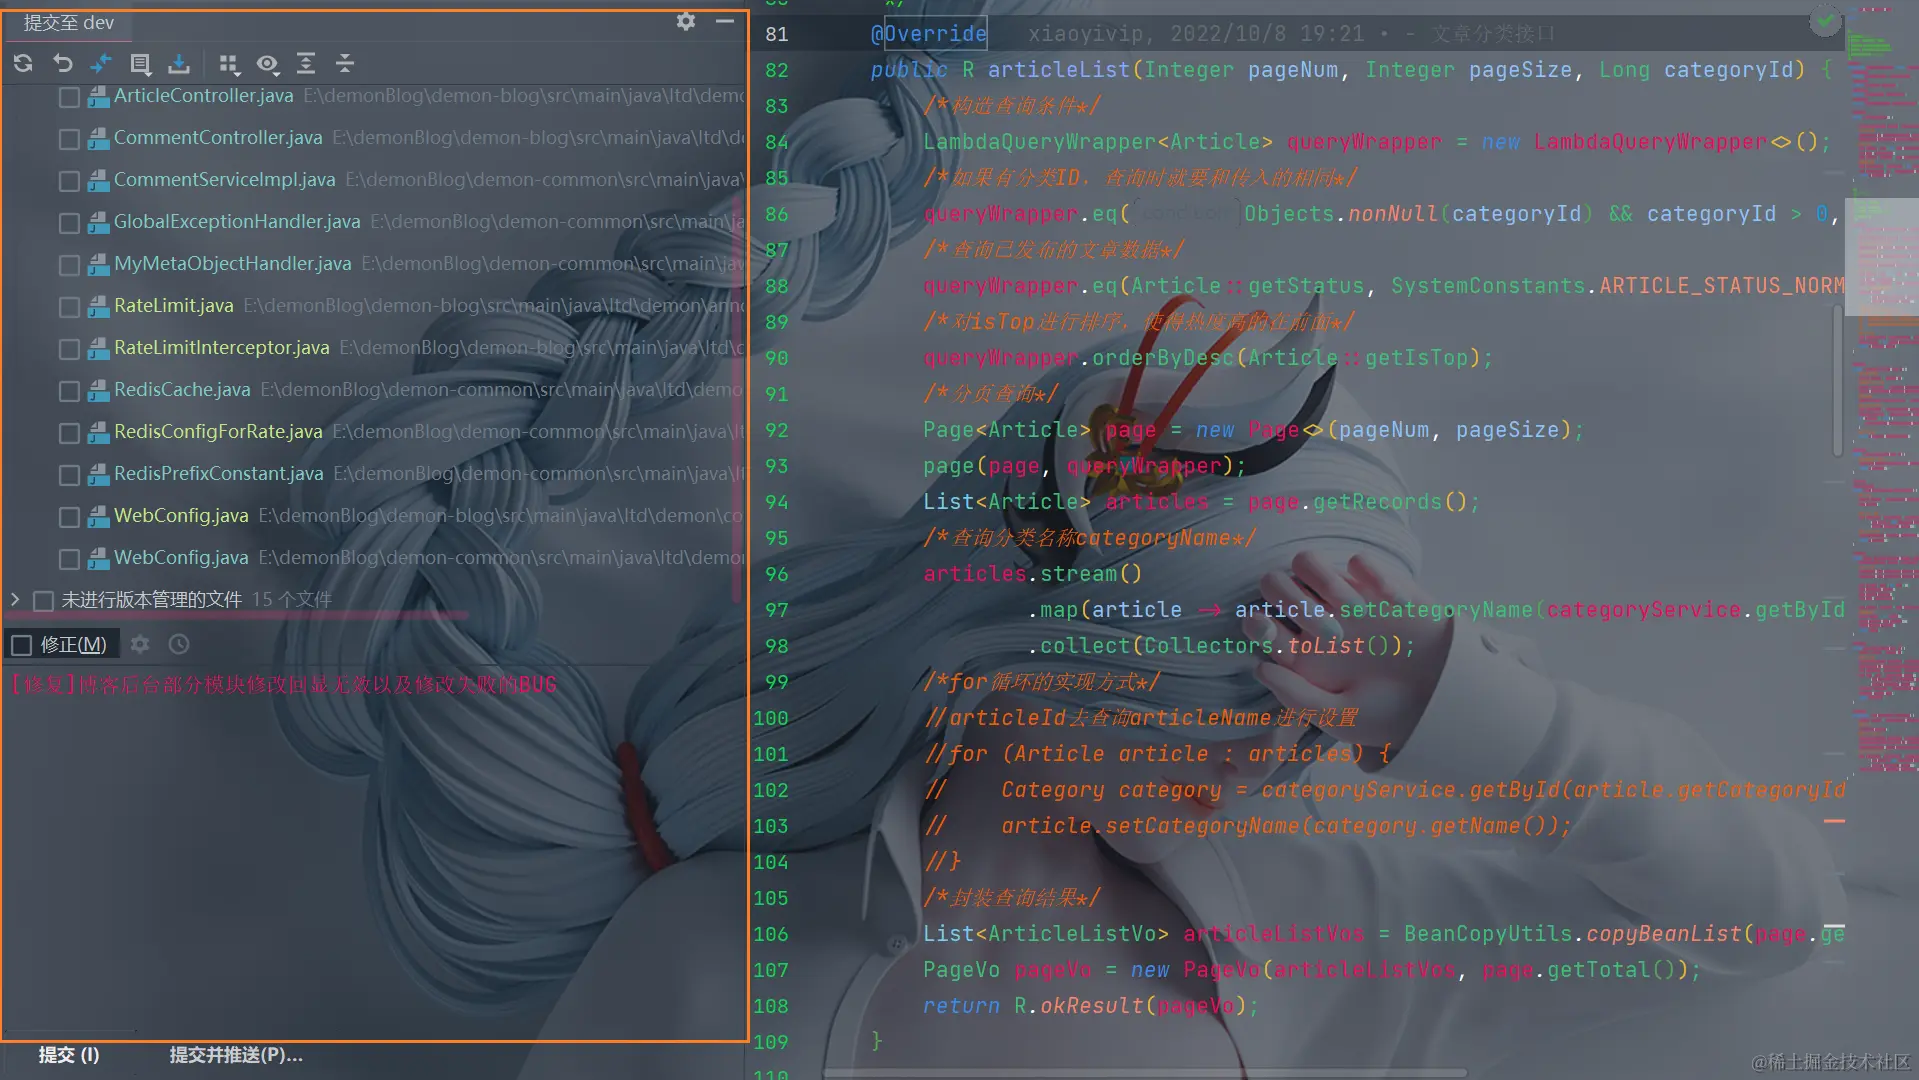Click the green inspection checkmark in editor

click(x=1825, y=20)
